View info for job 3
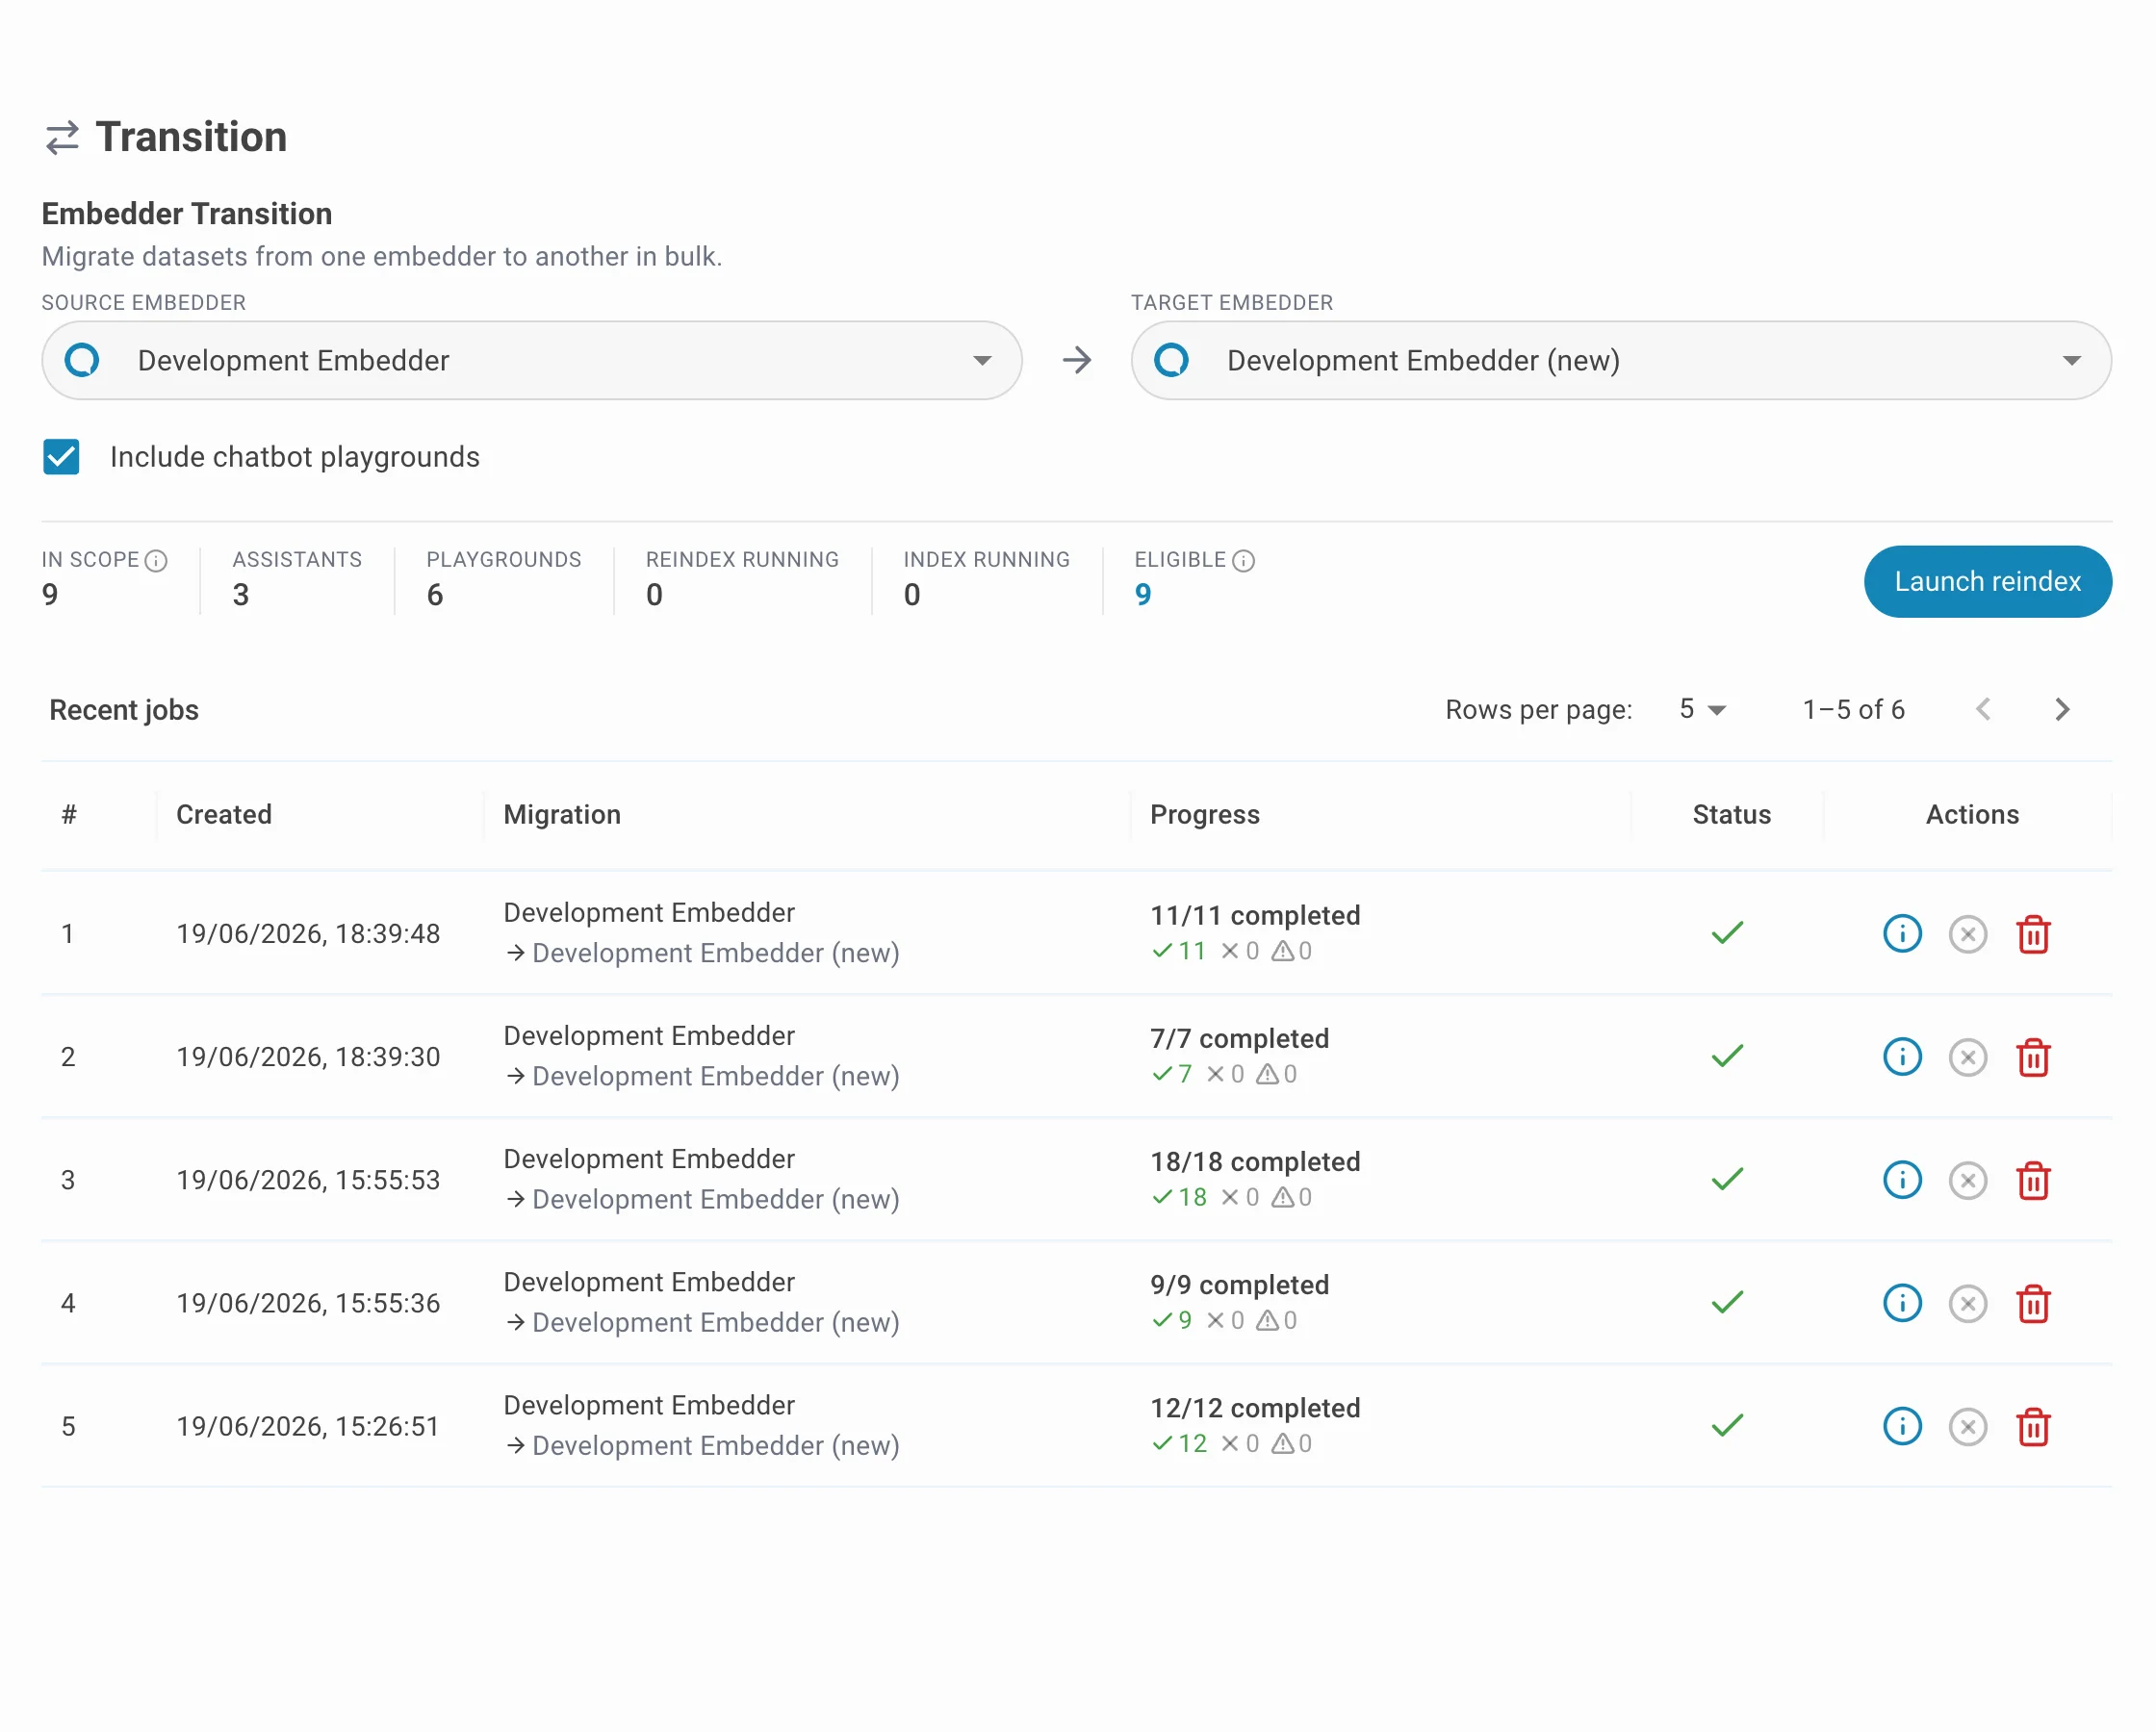 tap(1902, 1180)
